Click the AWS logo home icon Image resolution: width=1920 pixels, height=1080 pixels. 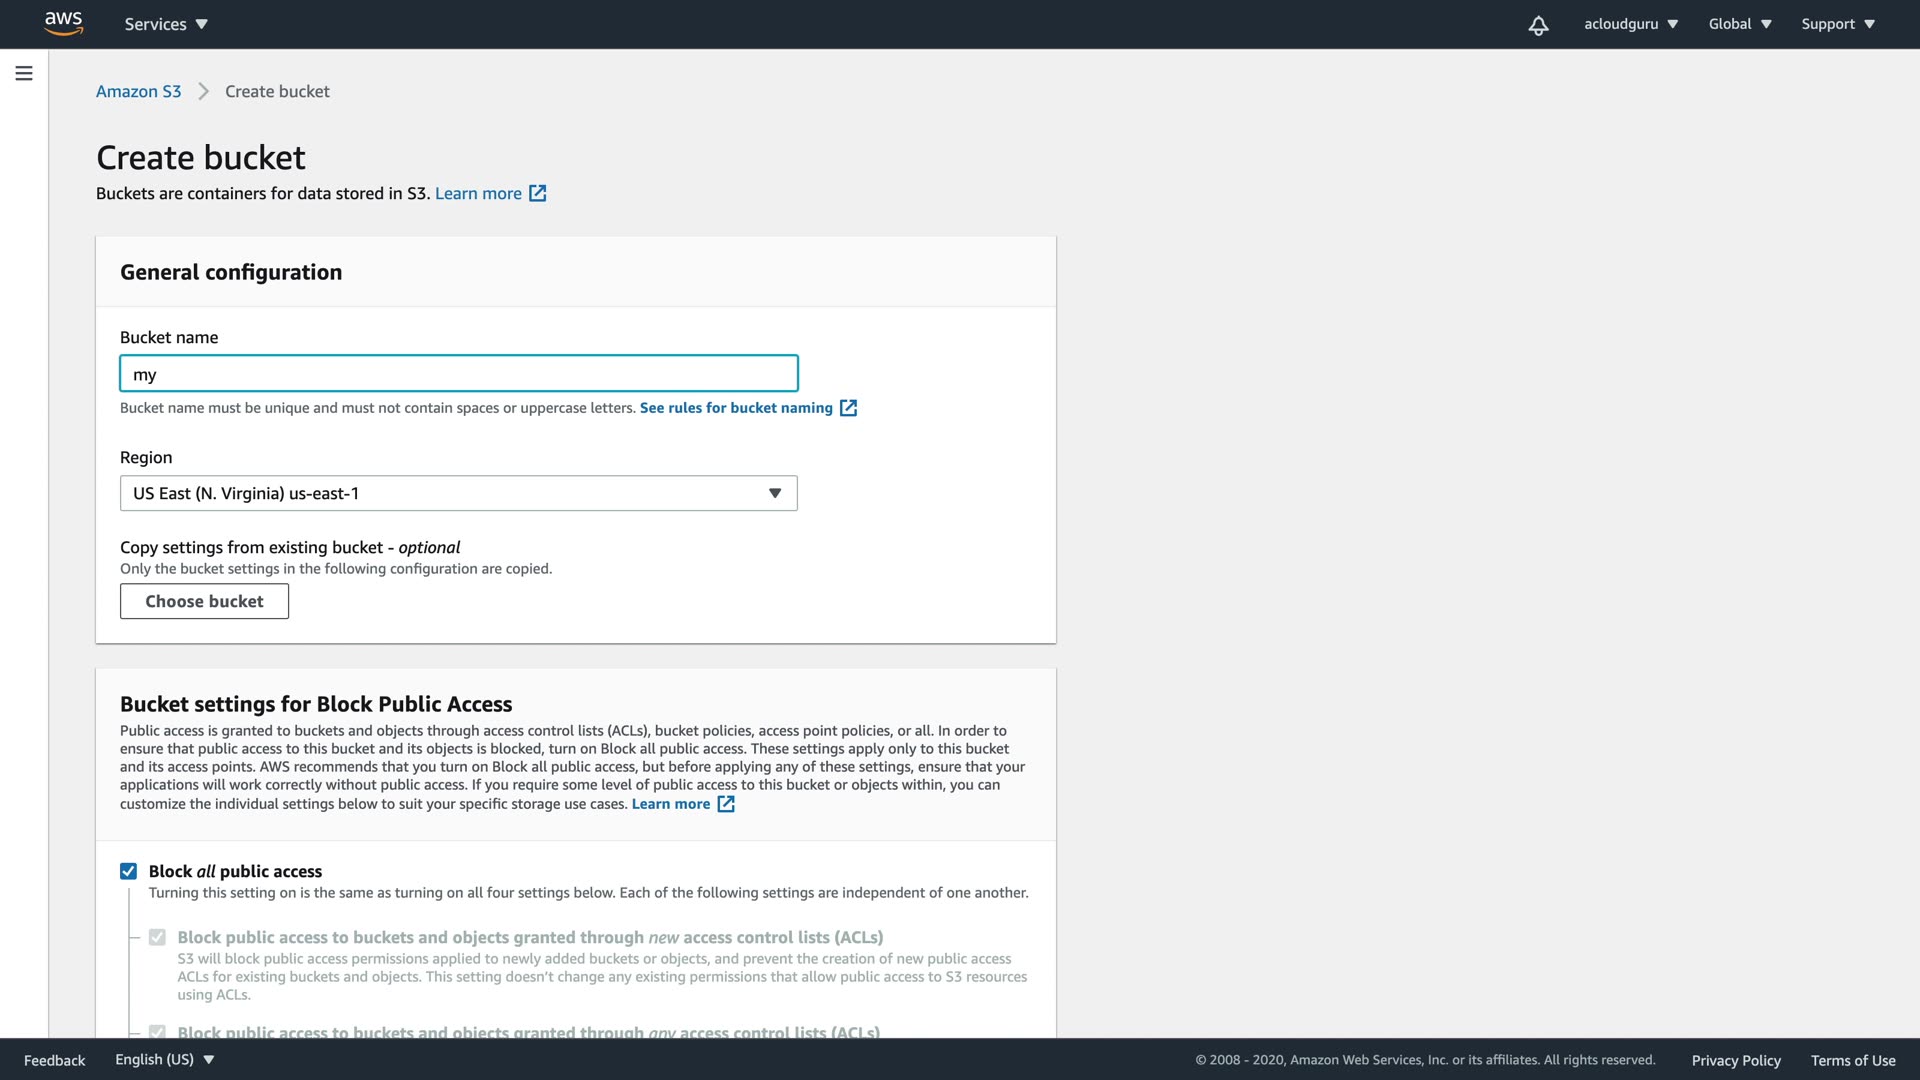click(x=63, y=23)
